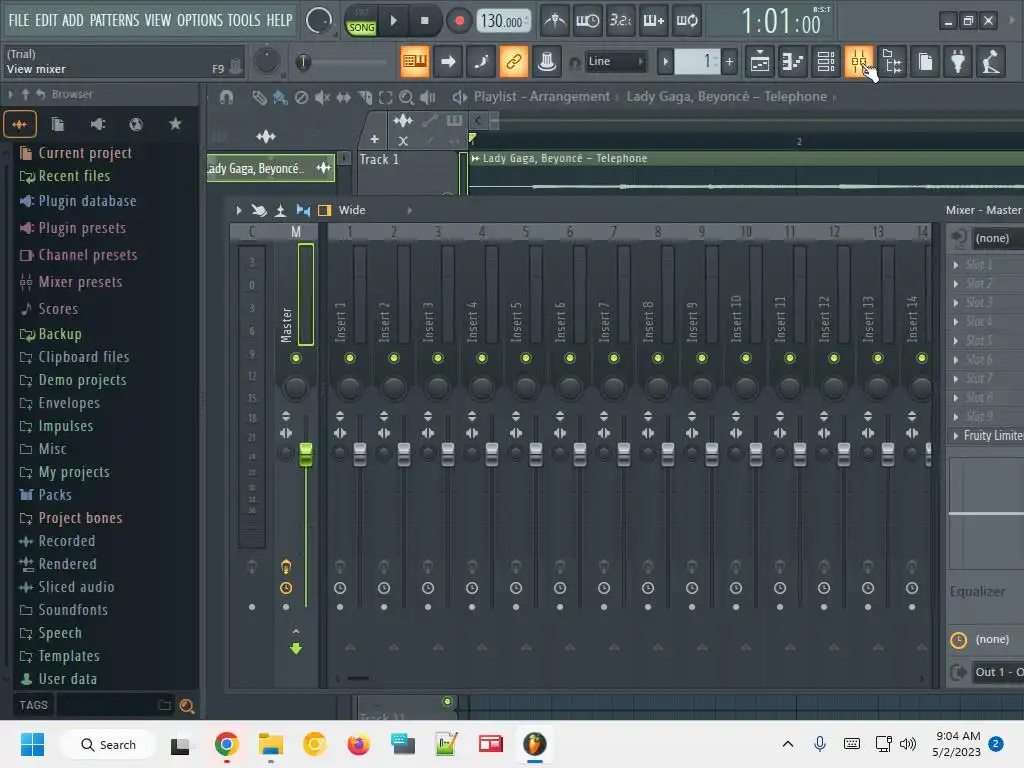Toggle loop recording icon

pos(686,21)
